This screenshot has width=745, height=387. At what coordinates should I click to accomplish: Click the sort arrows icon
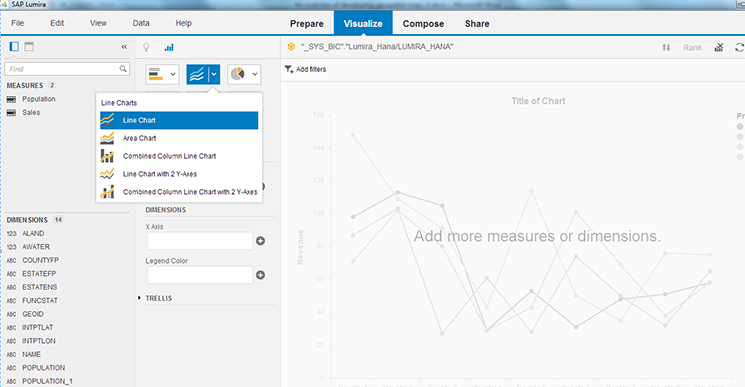tap(666, 47)
